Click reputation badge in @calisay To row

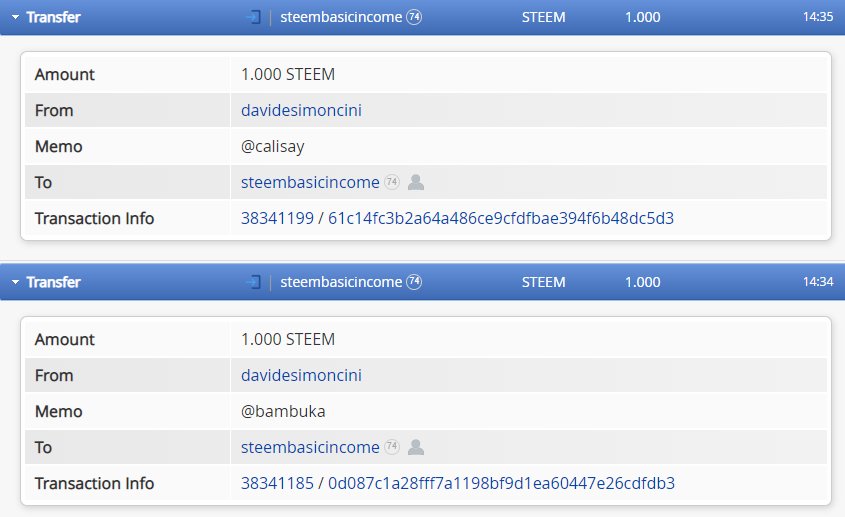392,182
